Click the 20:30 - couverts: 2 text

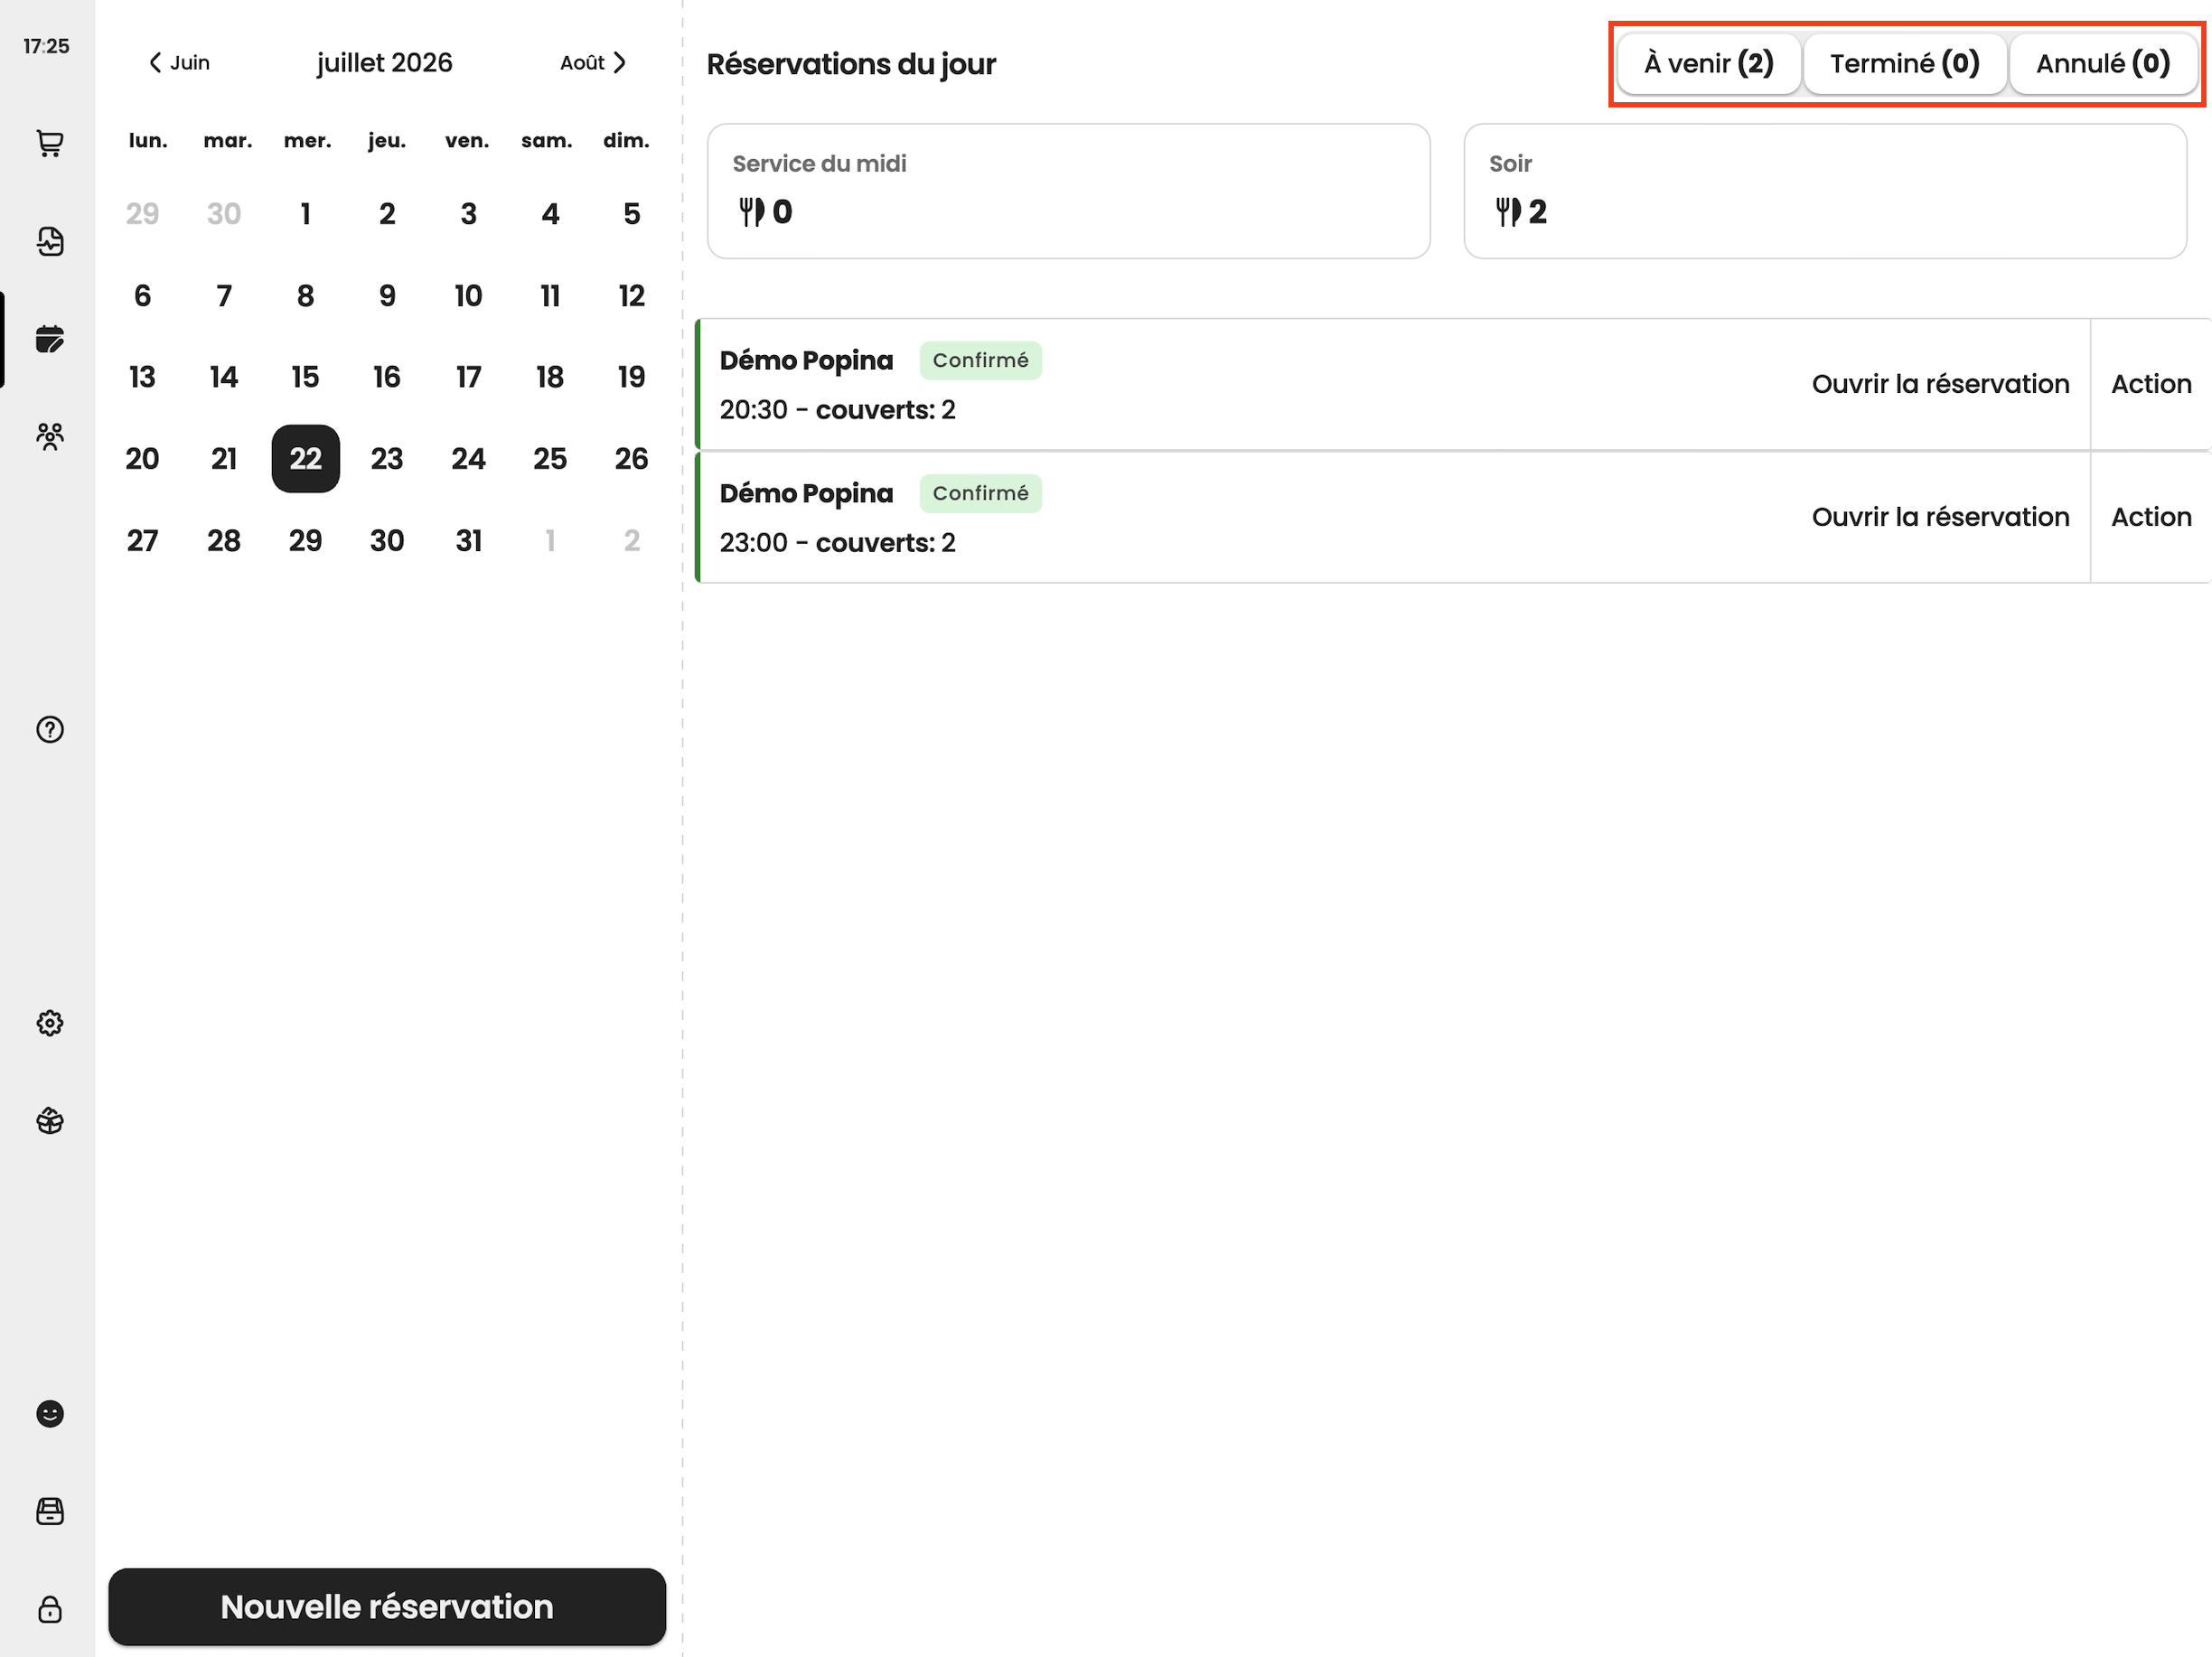click(838, 410)
